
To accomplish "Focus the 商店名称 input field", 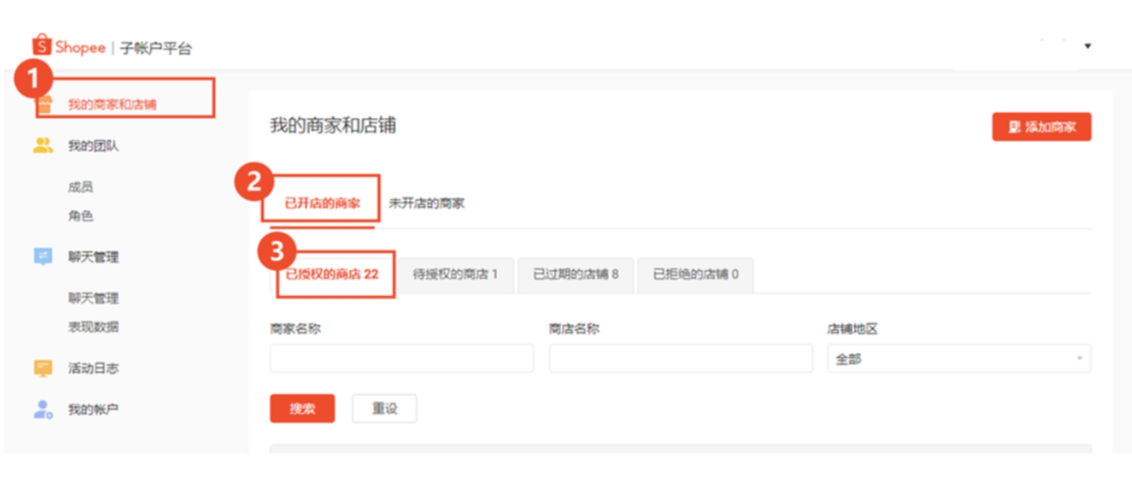I will [x=680, y=359].
